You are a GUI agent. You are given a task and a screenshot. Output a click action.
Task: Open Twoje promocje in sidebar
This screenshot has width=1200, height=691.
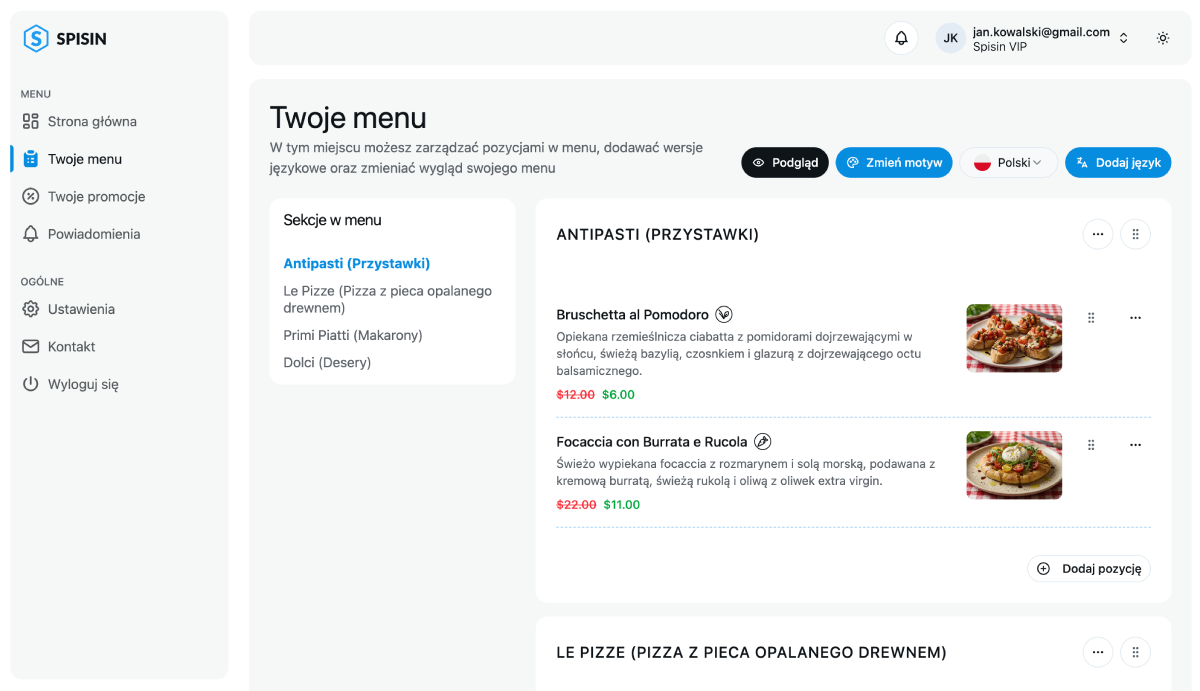[96, 197]
